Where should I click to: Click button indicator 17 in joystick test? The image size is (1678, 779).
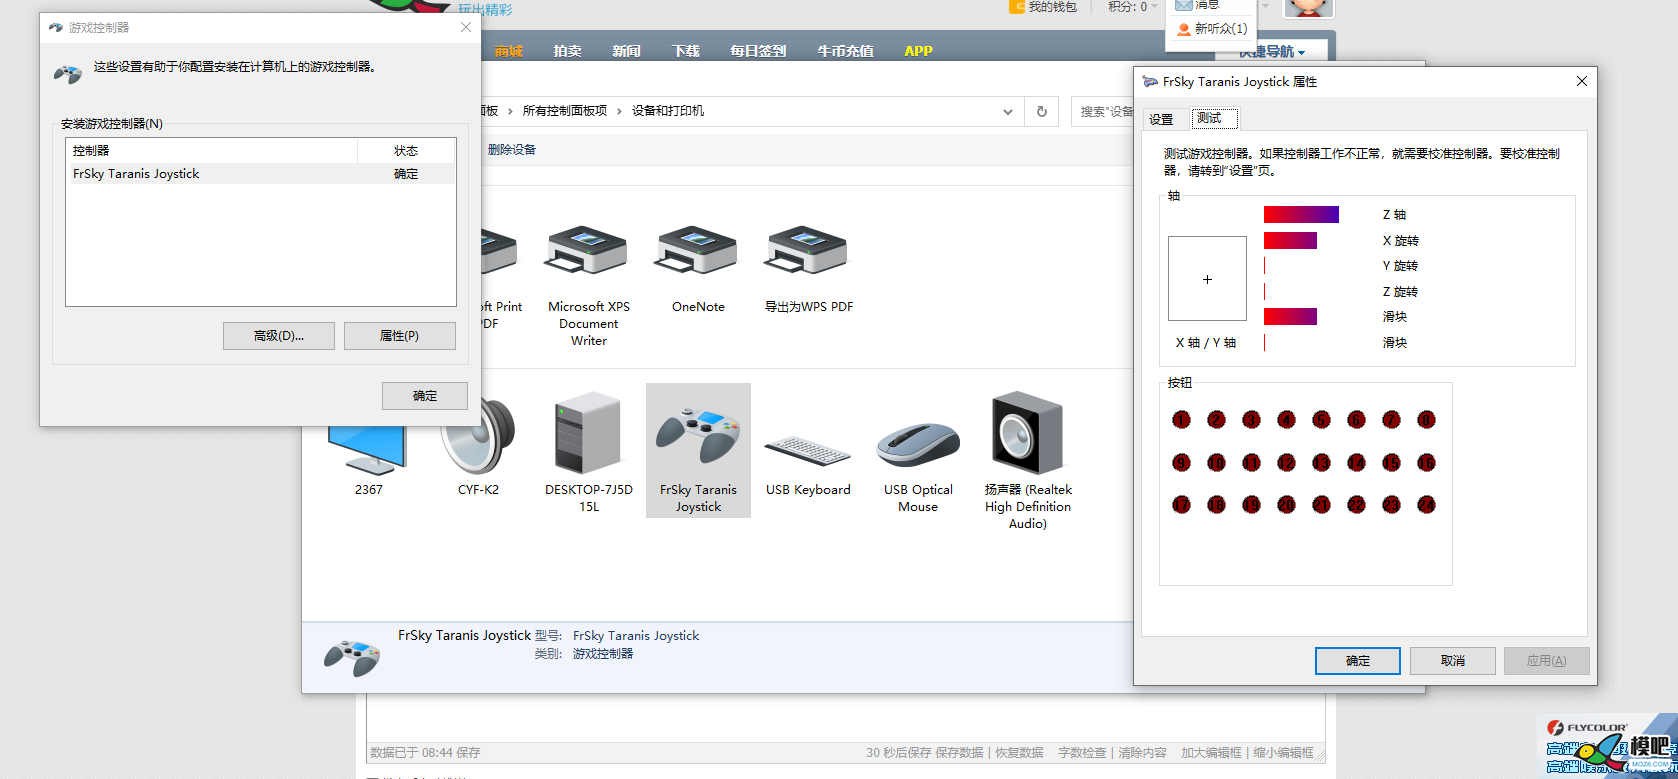(x=1181, y=504)
